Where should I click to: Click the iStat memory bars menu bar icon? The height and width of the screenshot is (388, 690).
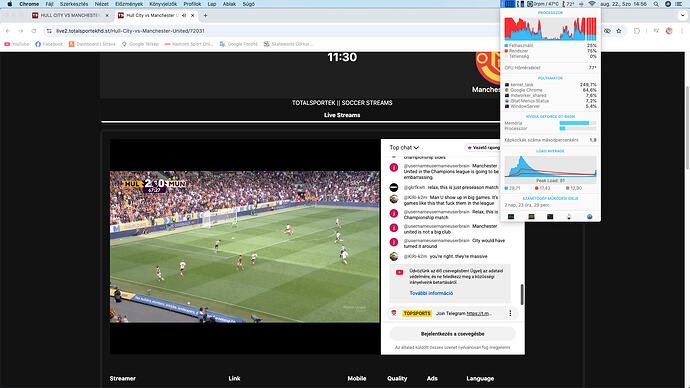click(x=521, y=4)
